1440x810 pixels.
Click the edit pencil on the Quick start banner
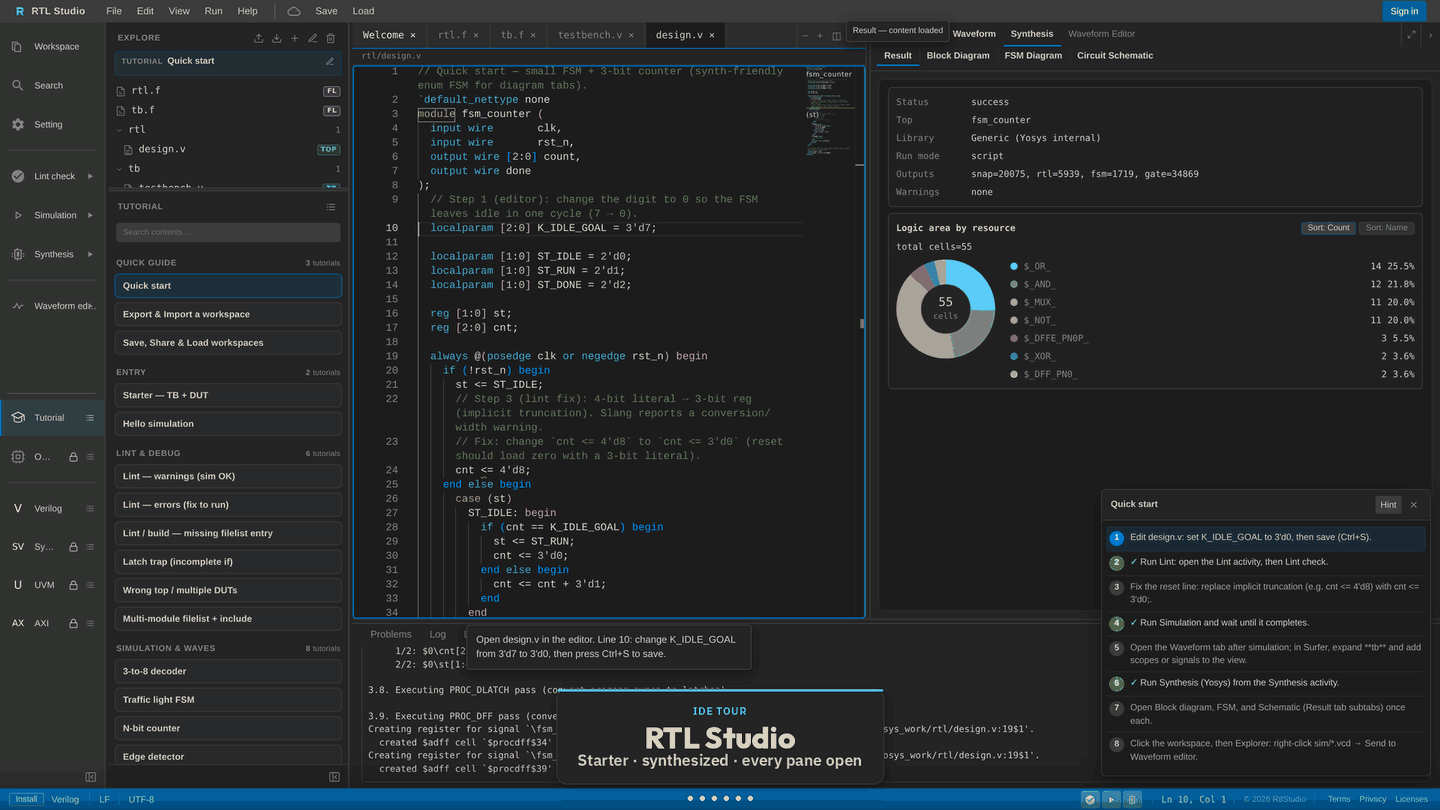(x=330, y=61)
